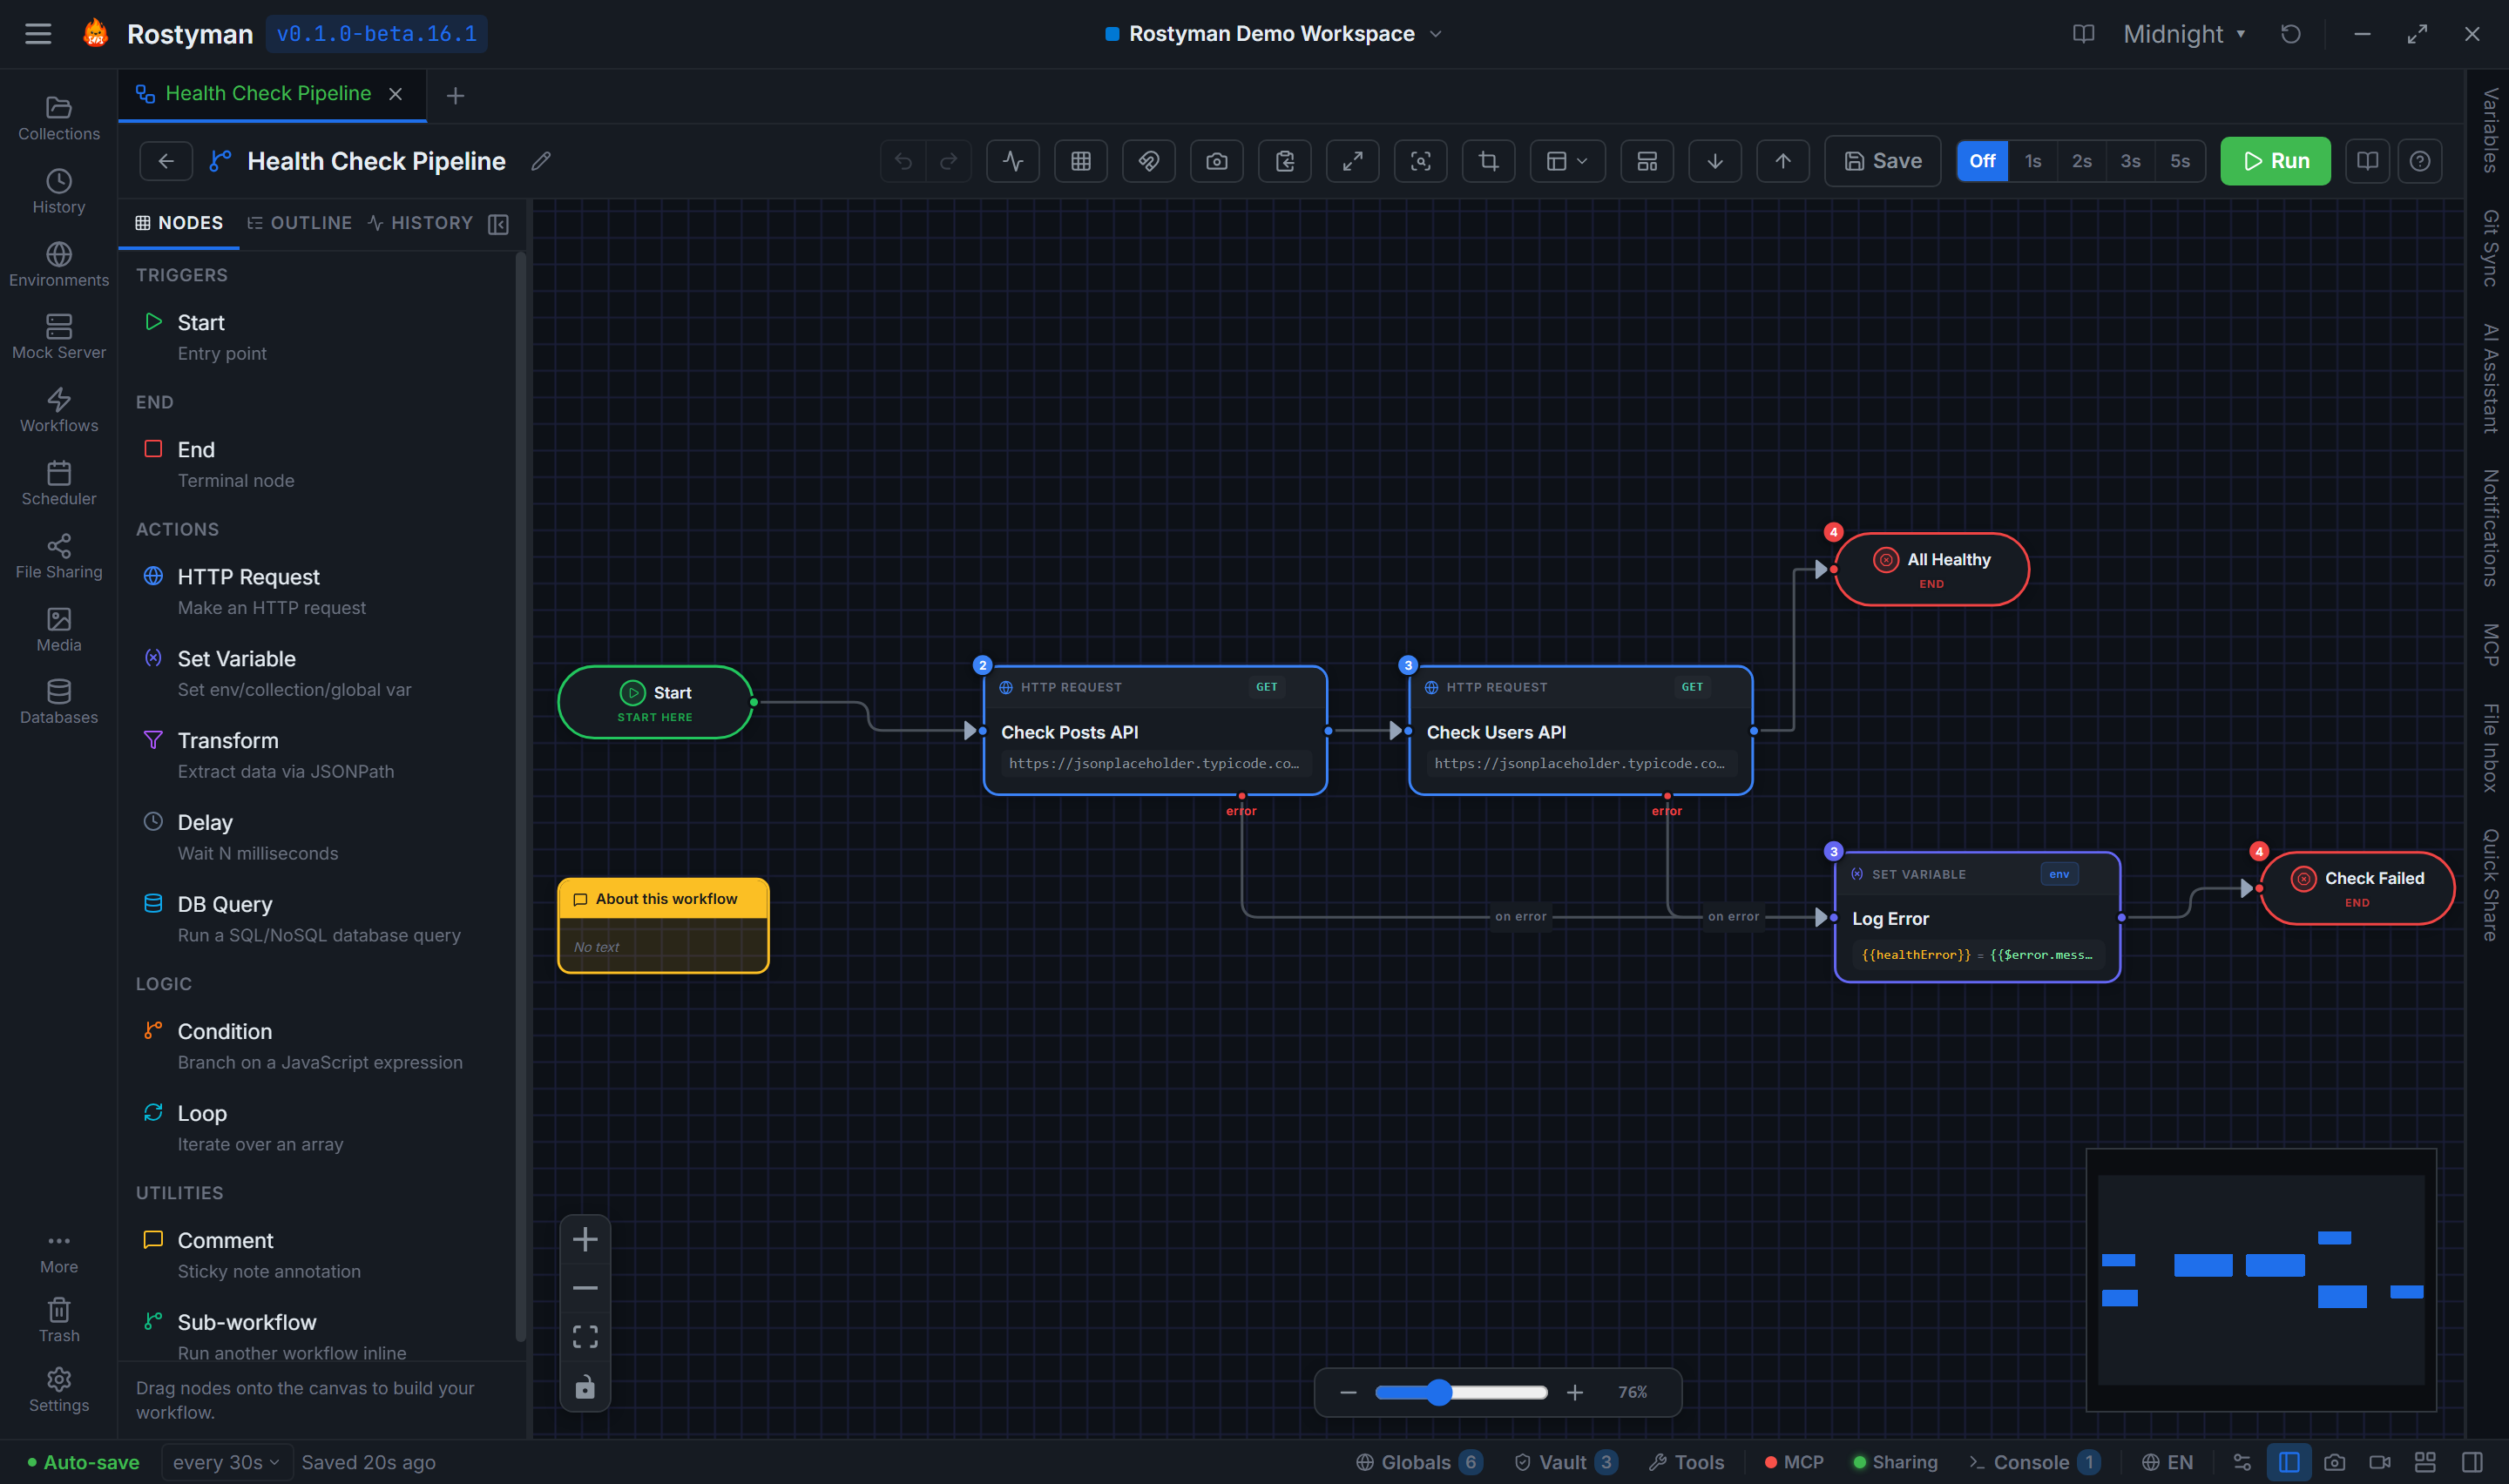Screen dimensions: 2509x1484
Task: Open Globals in the status bar
Action: pyautogui.click(x=1418, y=1462)
